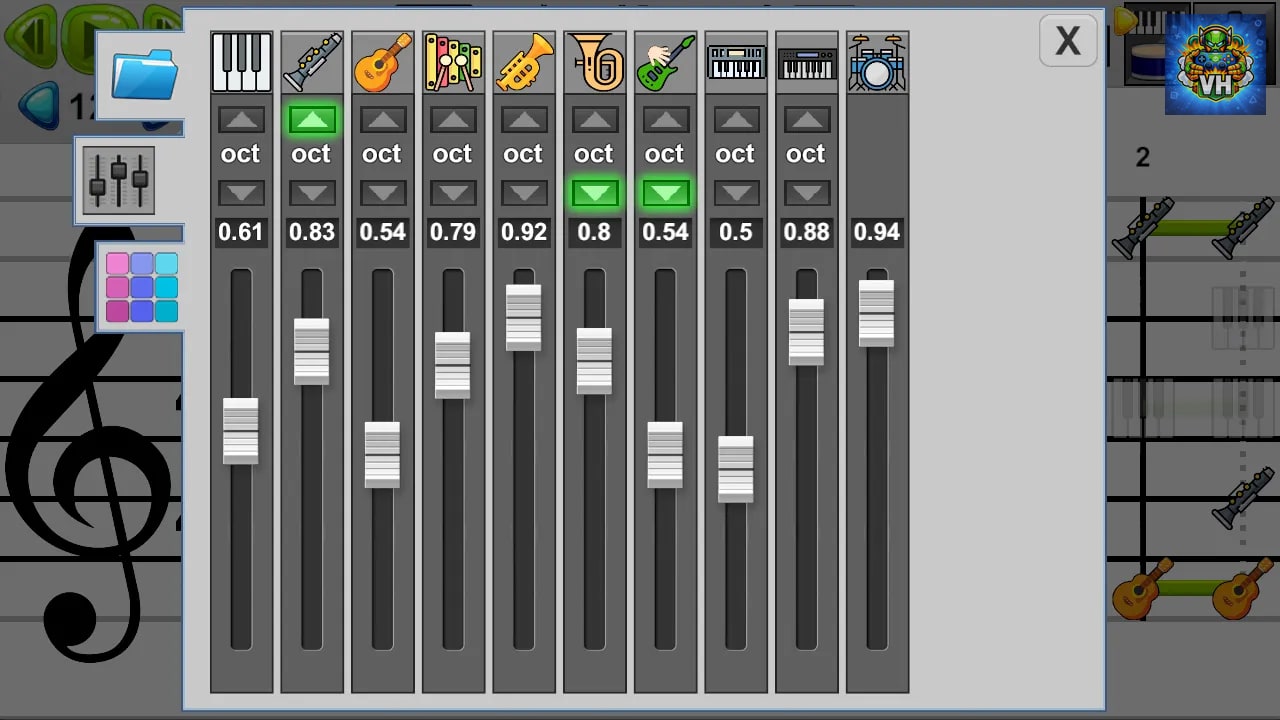Click the piano volume value 0.61

(x=241, y=233)
